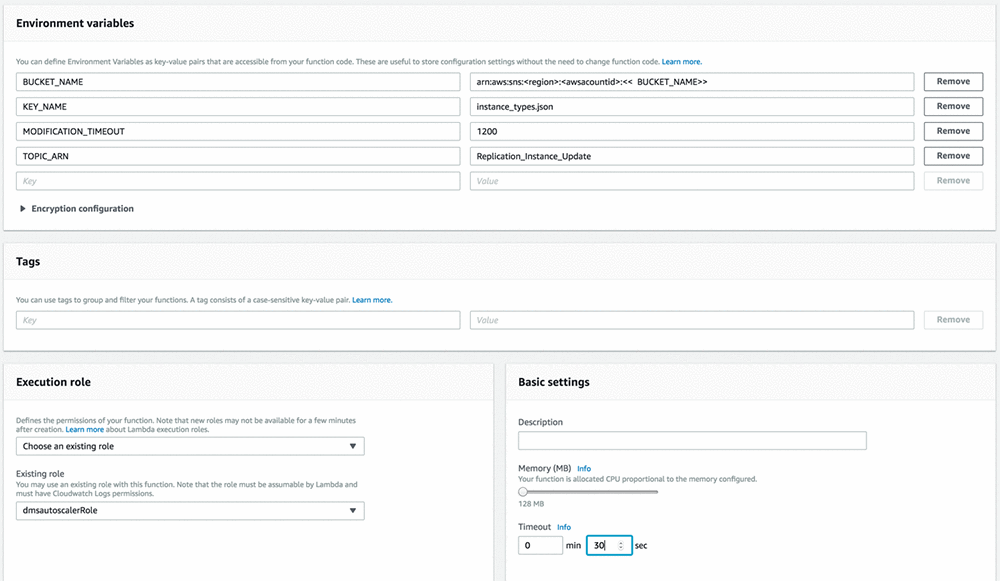The image size is (1000, 581).
Task: Click the empty environment variable Key field
Action: point(238,181)
